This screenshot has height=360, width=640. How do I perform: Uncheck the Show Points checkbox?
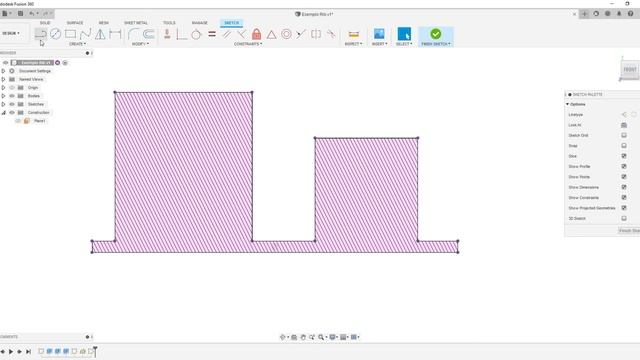624,177
